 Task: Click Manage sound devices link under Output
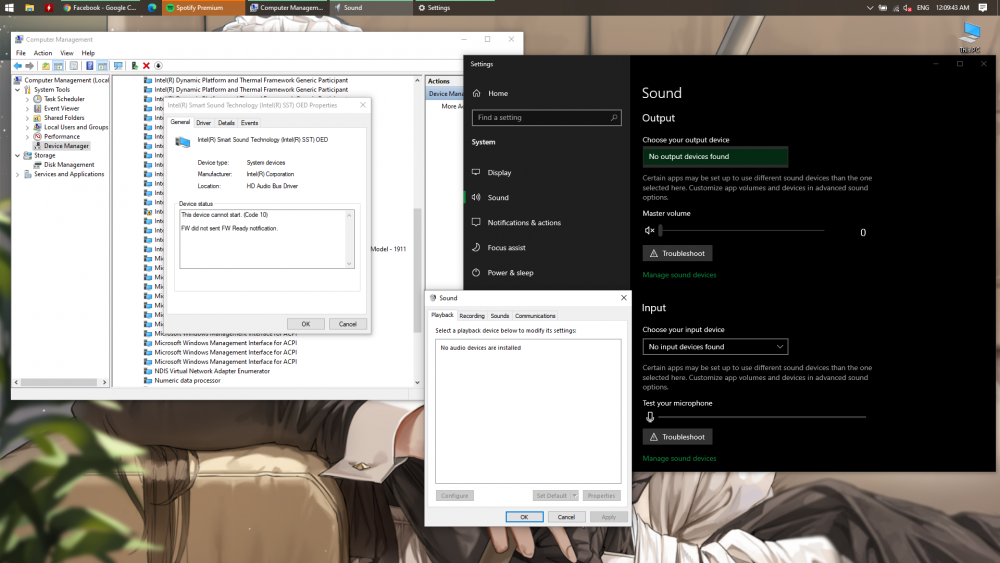[679, 275]
